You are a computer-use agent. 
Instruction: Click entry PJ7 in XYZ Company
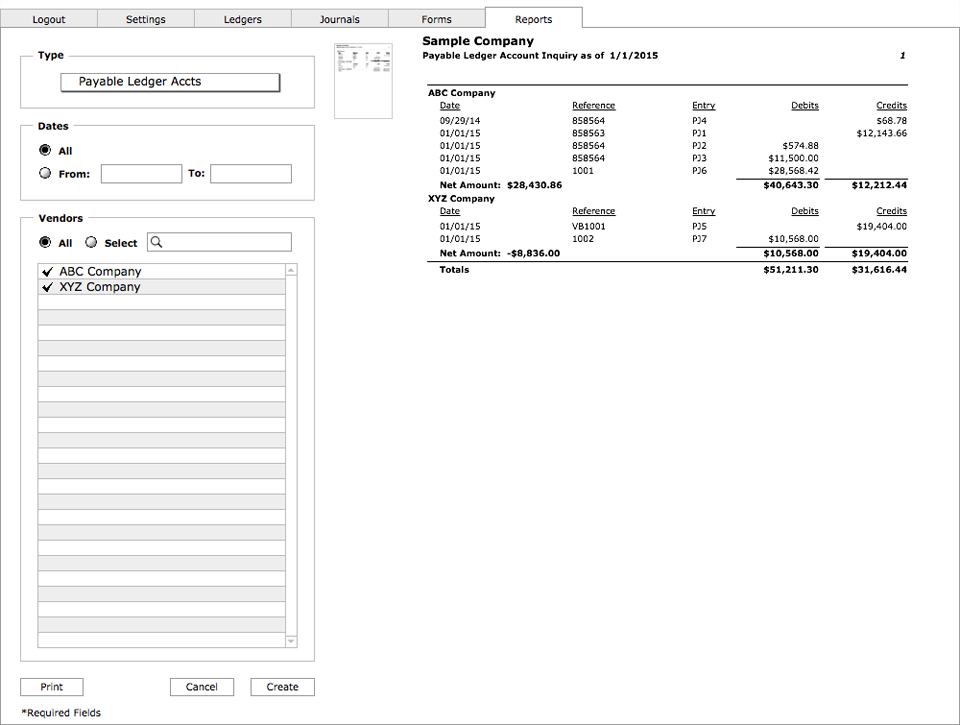point(699,239)
